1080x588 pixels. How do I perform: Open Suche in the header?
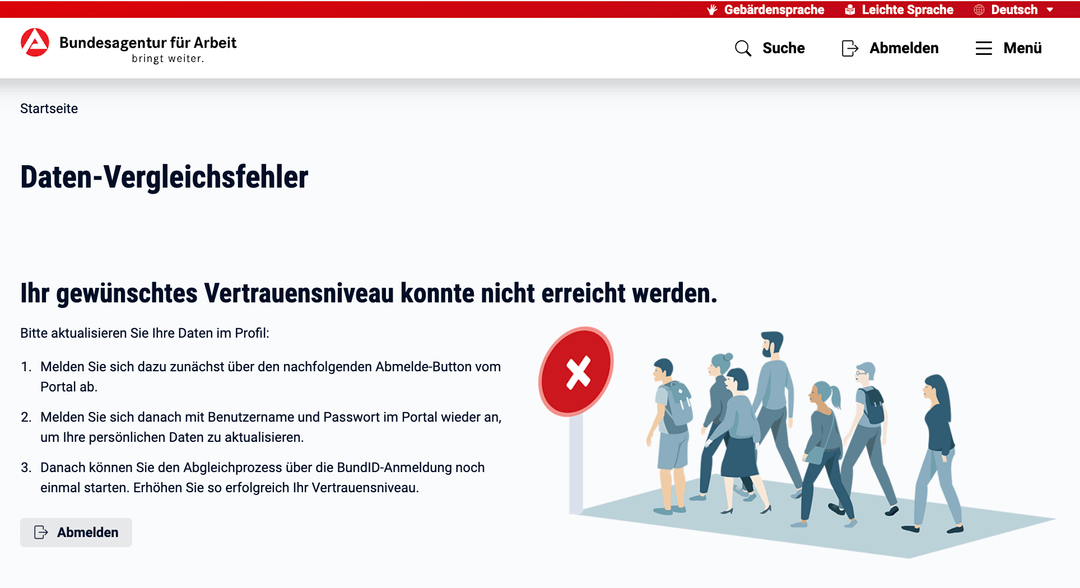tap(783, 48)
